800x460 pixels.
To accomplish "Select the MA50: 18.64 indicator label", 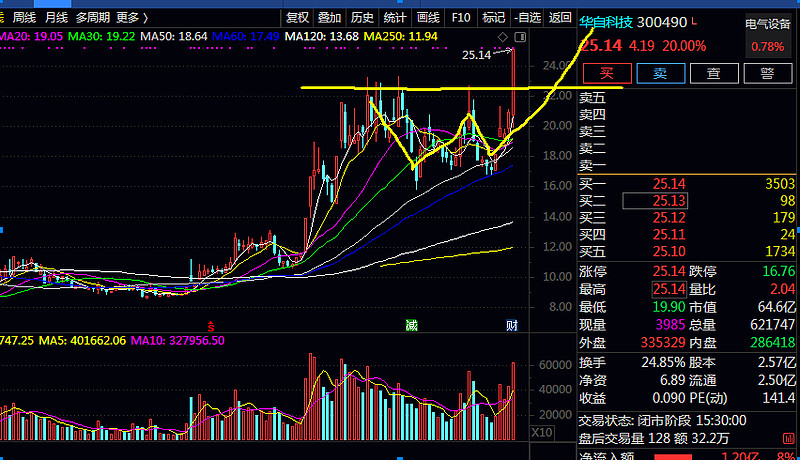I will 174,37.
